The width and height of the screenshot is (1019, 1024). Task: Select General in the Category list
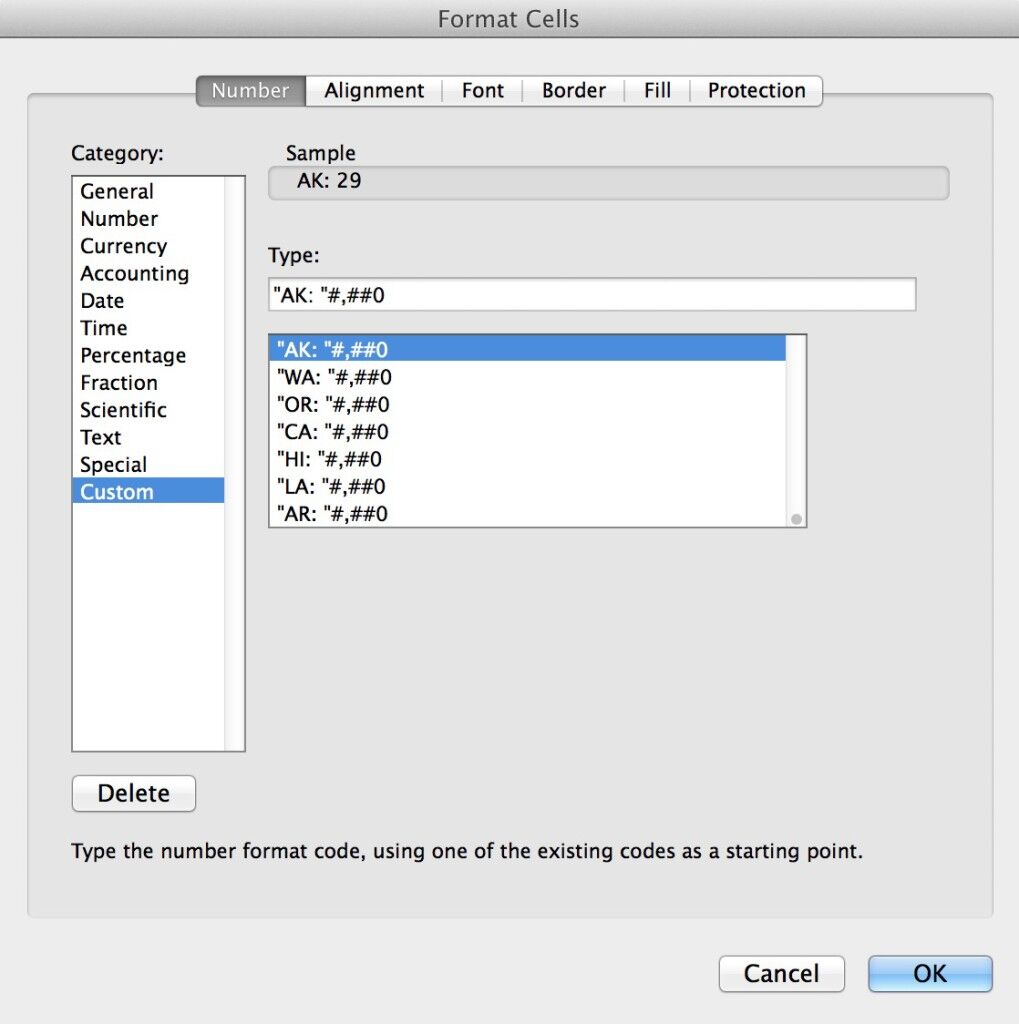pos(117,192)
